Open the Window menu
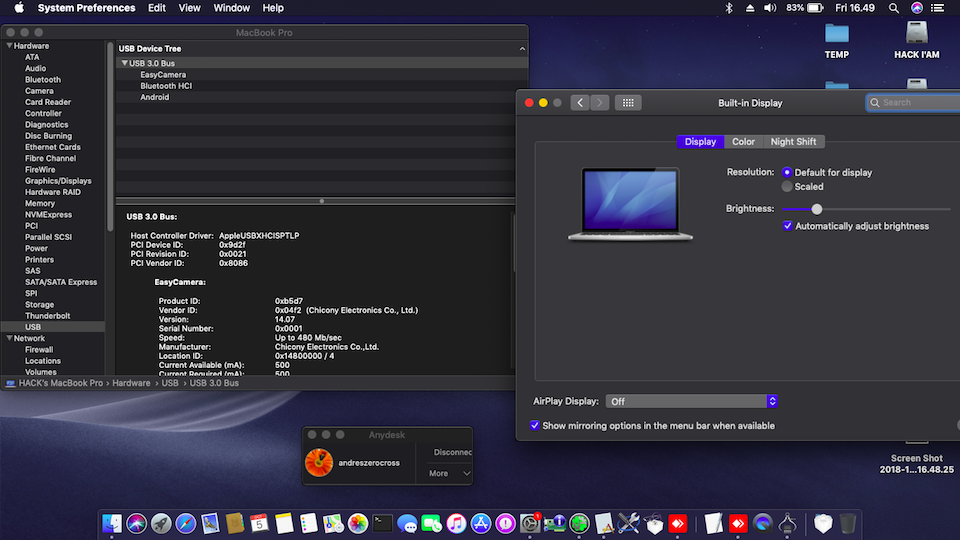Viewport: 960px width, 540px height. 231,8
